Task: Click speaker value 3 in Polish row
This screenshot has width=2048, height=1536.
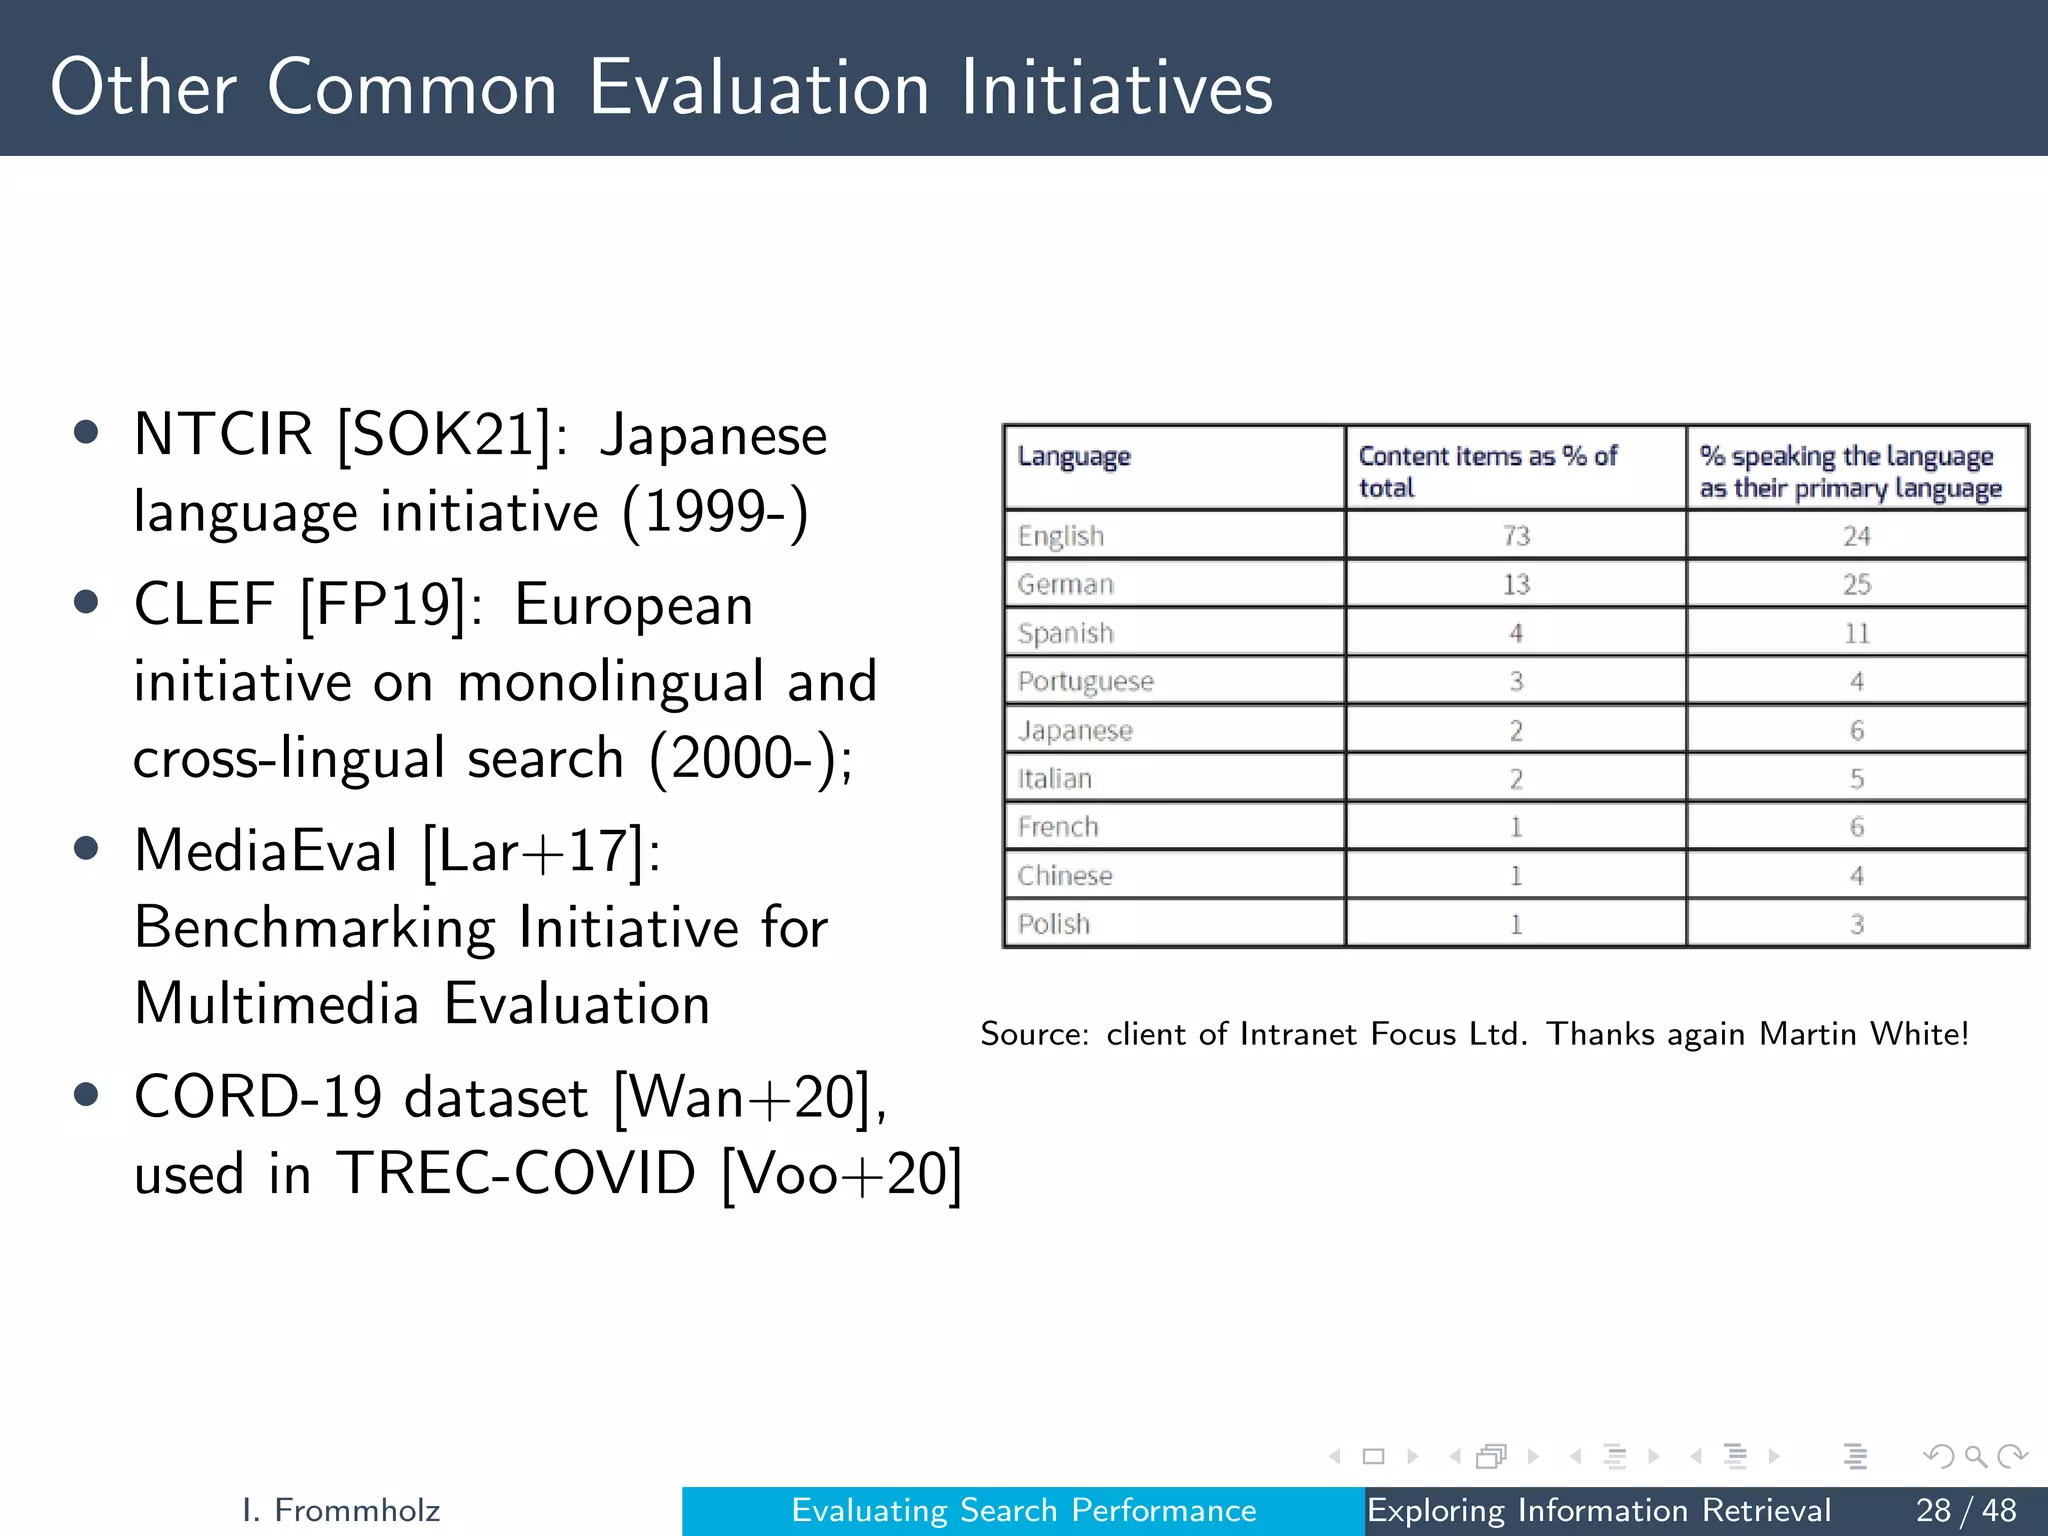Action: click(x=1857, y=924)
